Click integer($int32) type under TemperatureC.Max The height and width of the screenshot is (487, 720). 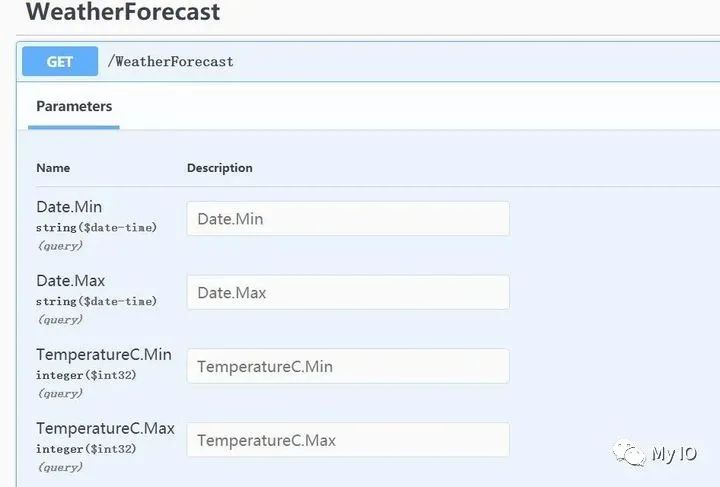point(86,449)
